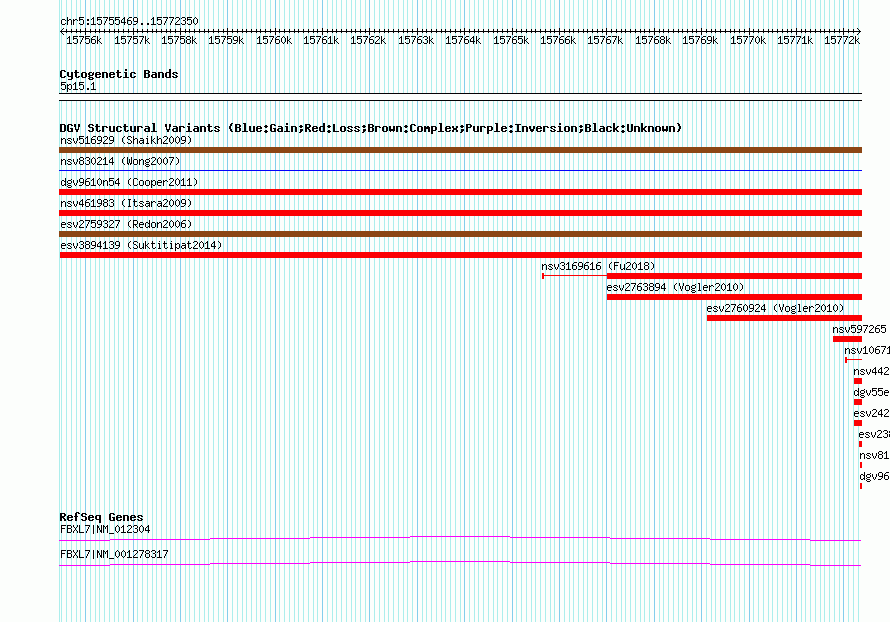
Task: Open the nsv3169616 (Fu2018) label
Action: 598,266
